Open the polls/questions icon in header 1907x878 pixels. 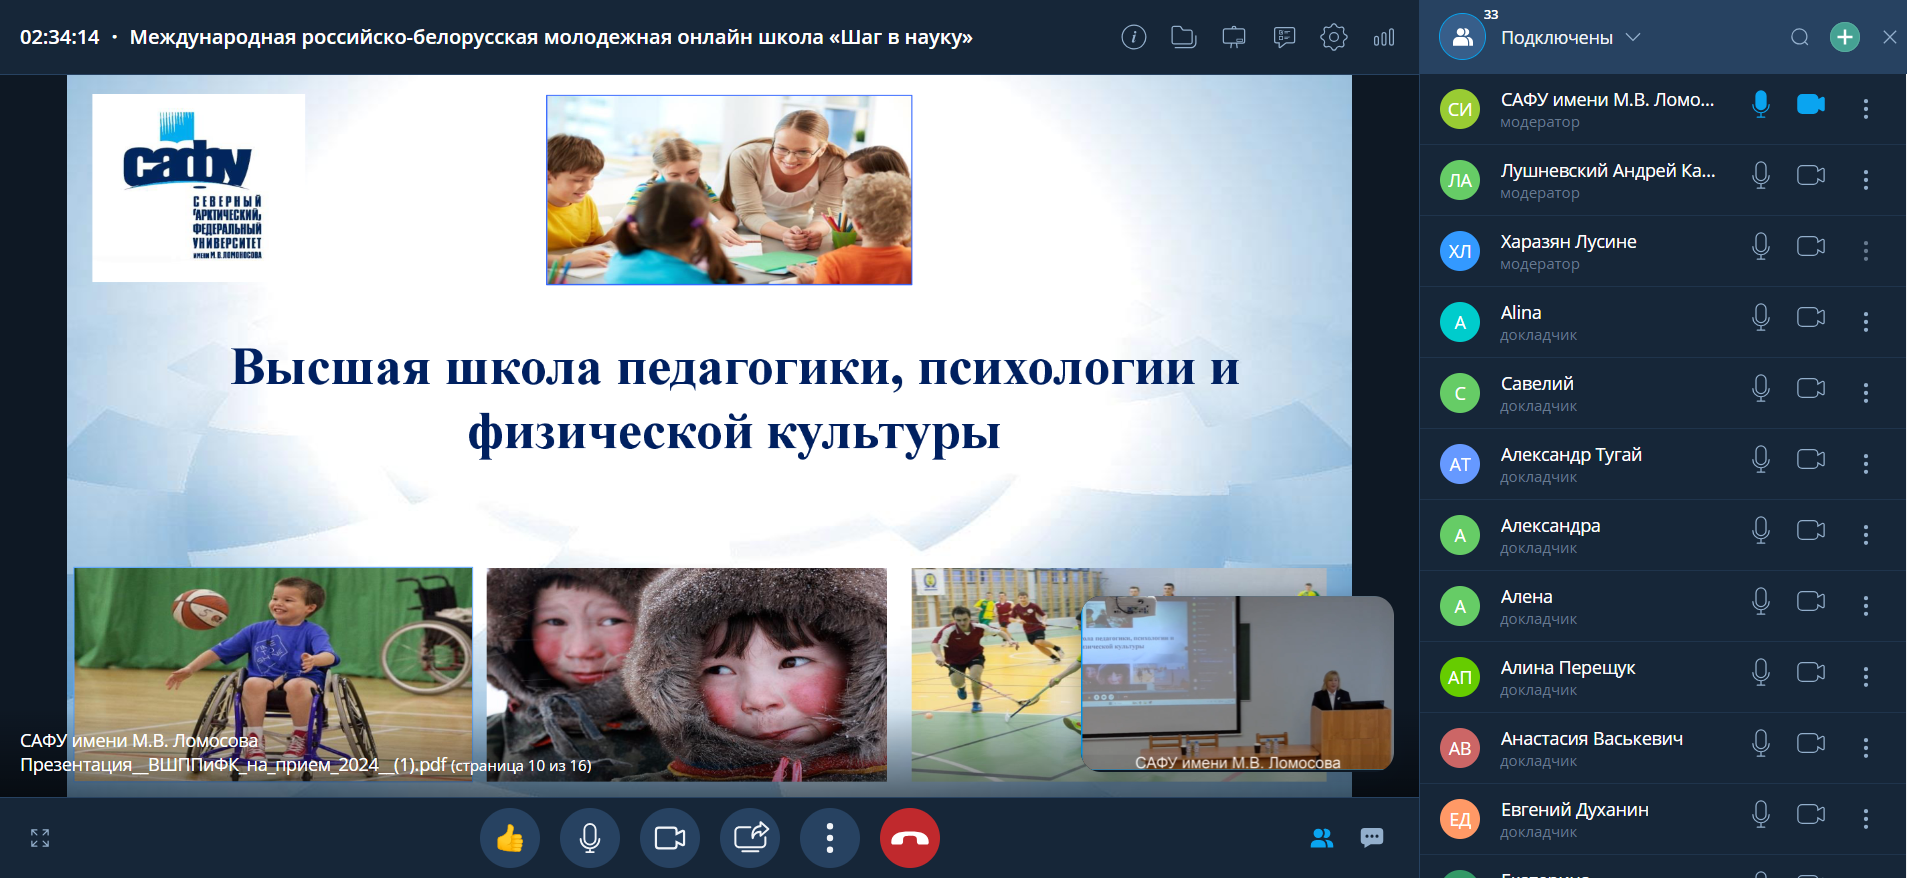1284,38
